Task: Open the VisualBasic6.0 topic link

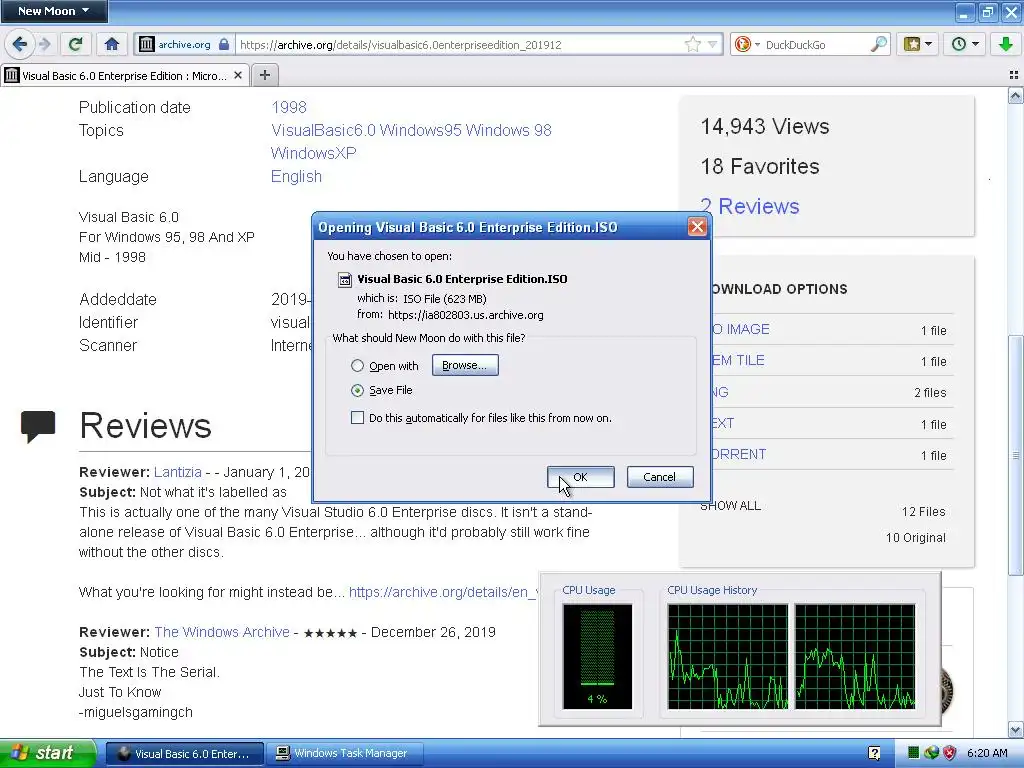Action: pyautogui.click(x=323, y=130)
